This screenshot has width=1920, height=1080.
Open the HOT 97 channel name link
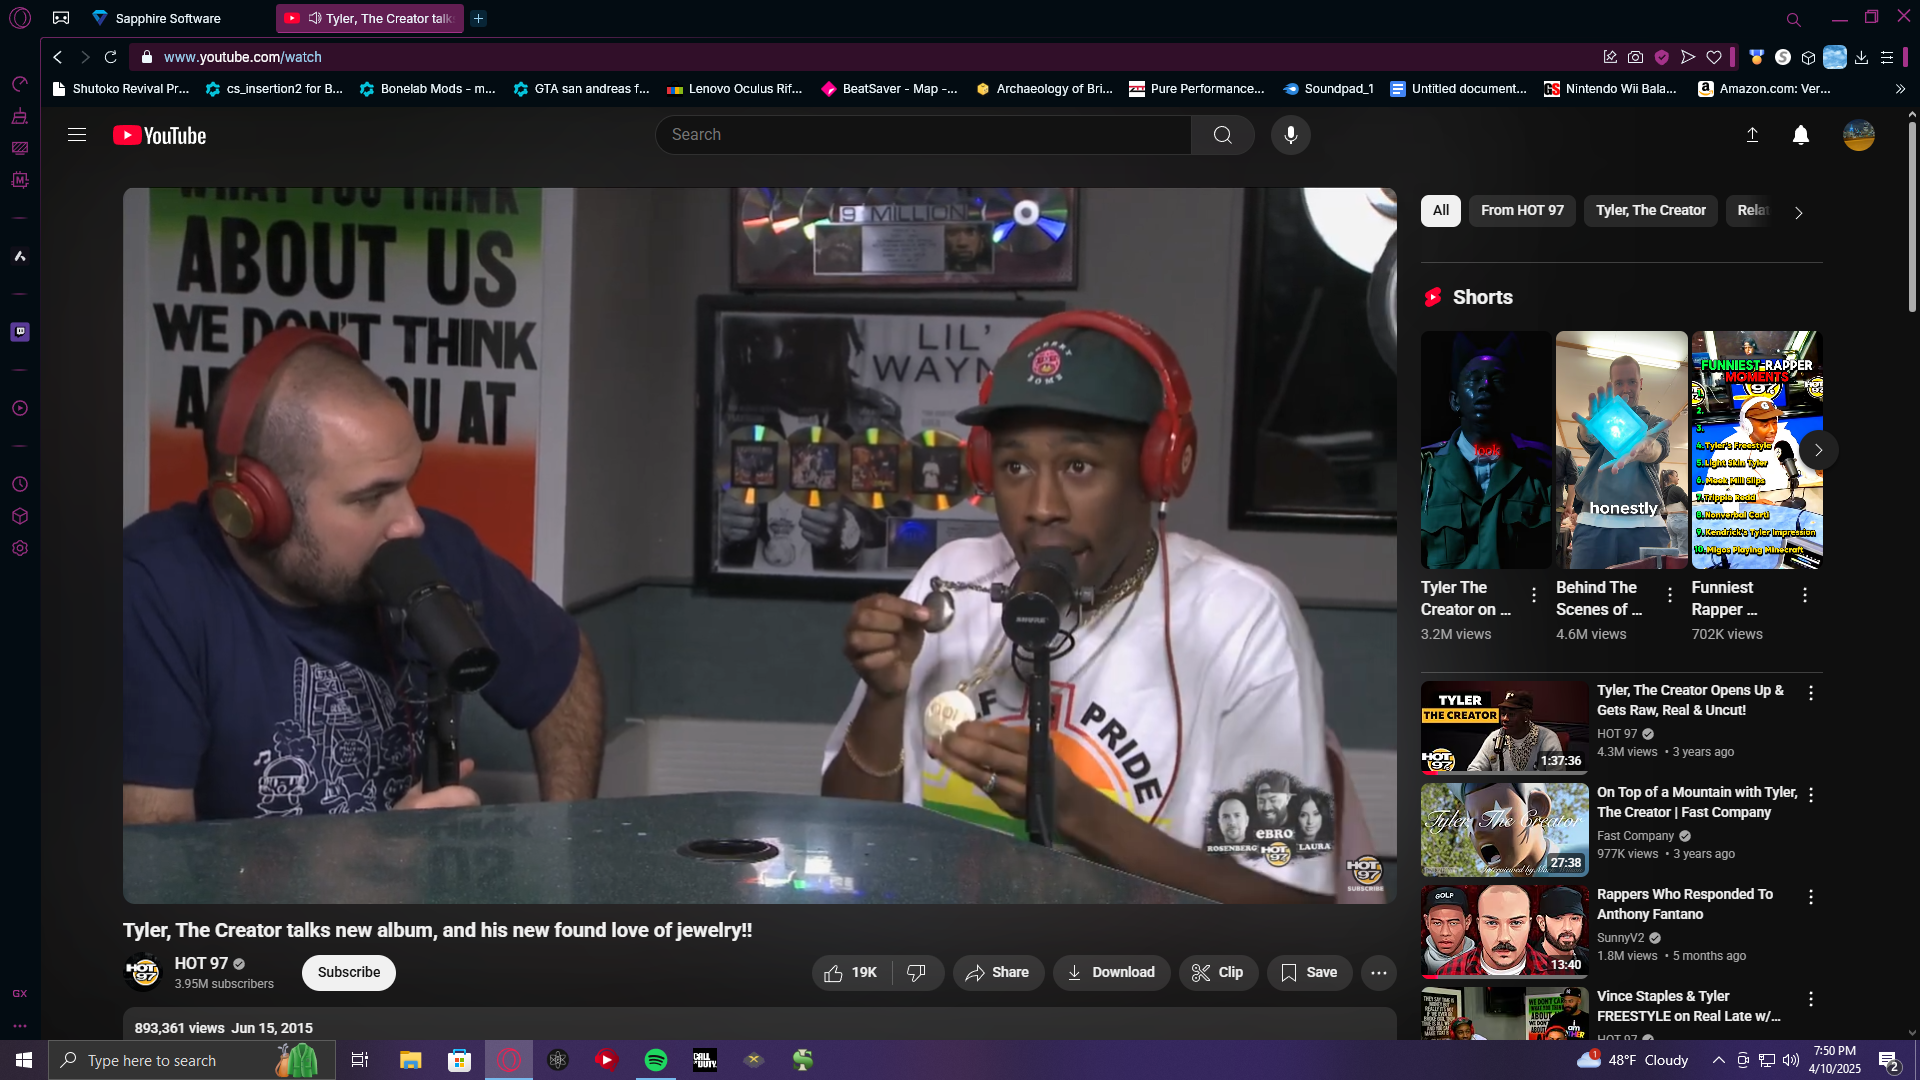[201, 963]
